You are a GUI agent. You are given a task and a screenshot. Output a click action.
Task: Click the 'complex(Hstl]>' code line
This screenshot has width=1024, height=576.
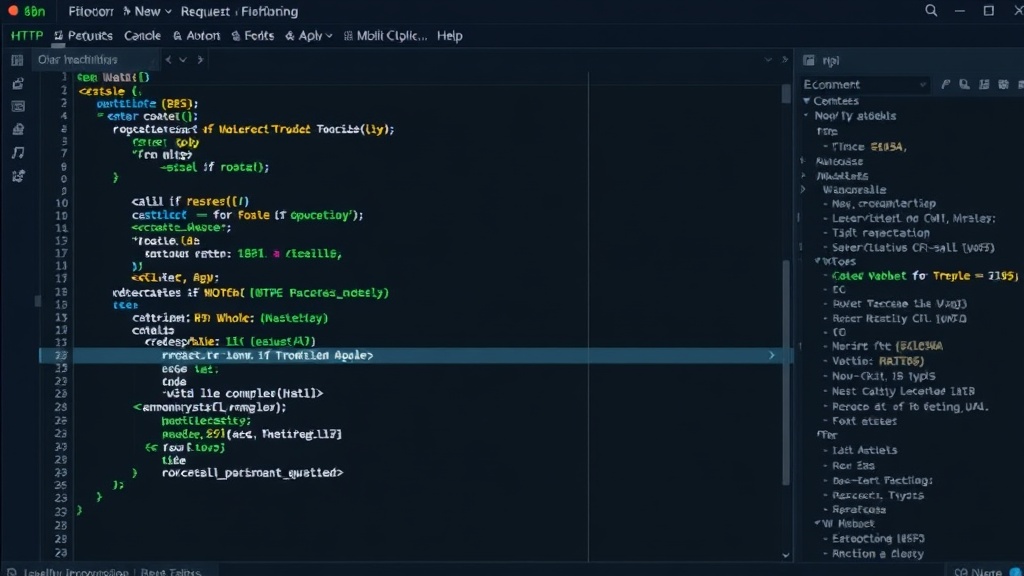pos(242,393)
